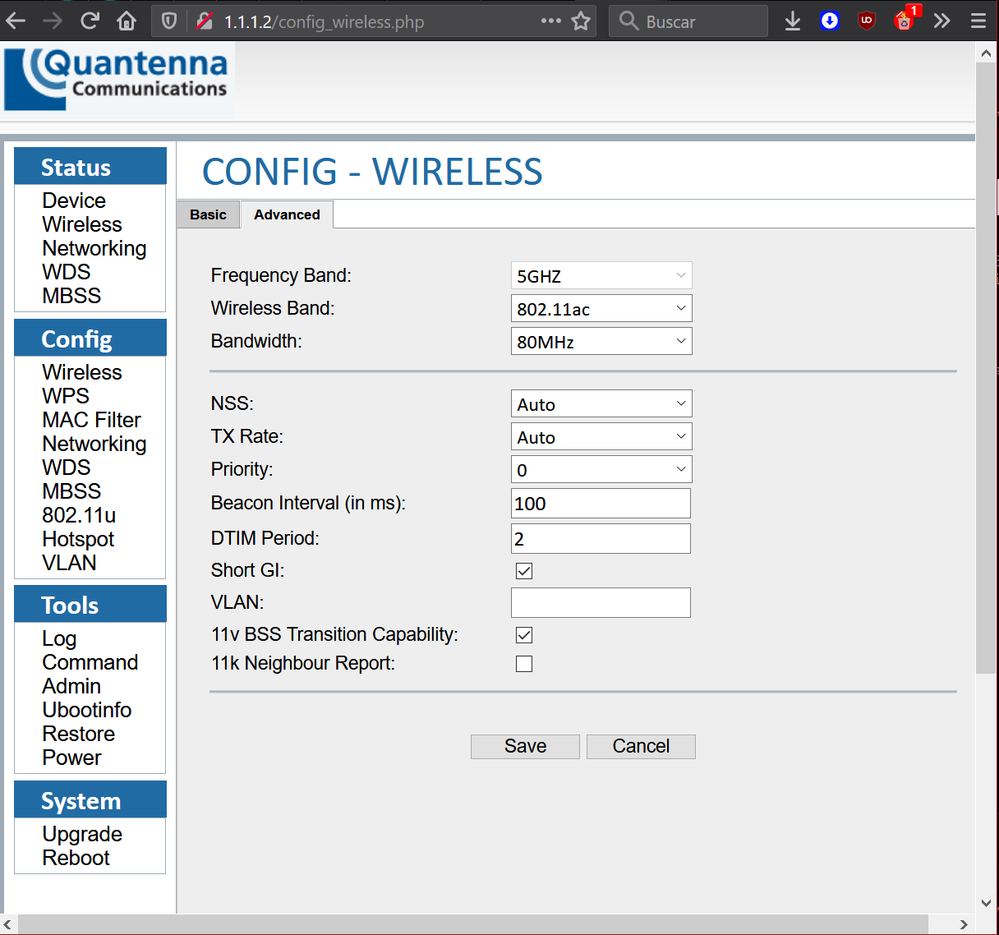Image resolution: width=999 pixels, height=935 pixels.
Task: Save the wireless configuration
Action: (524, 746)
